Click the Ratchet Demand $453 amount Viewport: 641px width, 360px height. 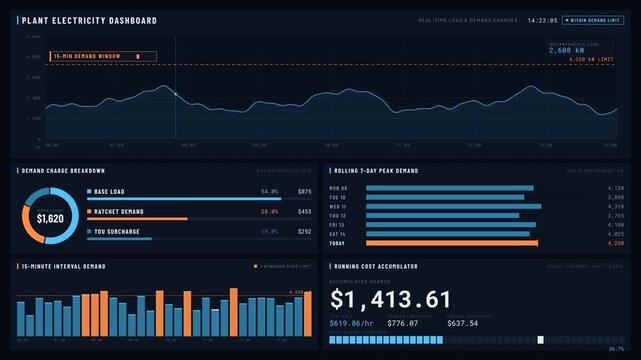click(x=305, y=211)
